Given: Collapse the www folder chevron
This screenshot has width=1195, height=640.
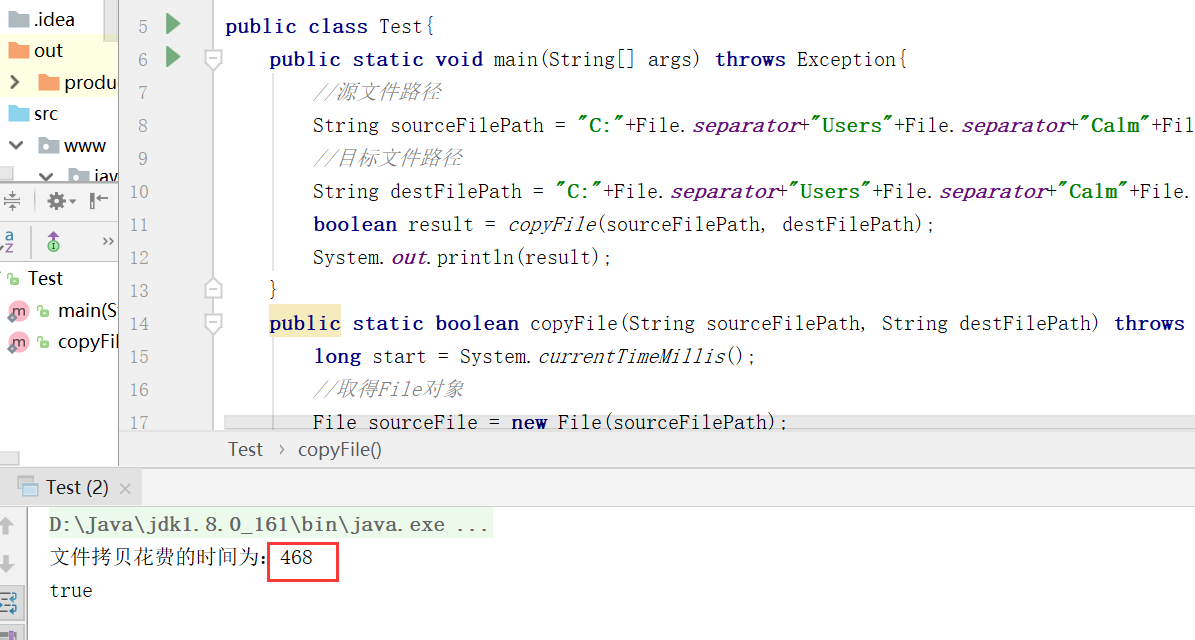Looking at the screenshot, I should (x=16, y=145).
